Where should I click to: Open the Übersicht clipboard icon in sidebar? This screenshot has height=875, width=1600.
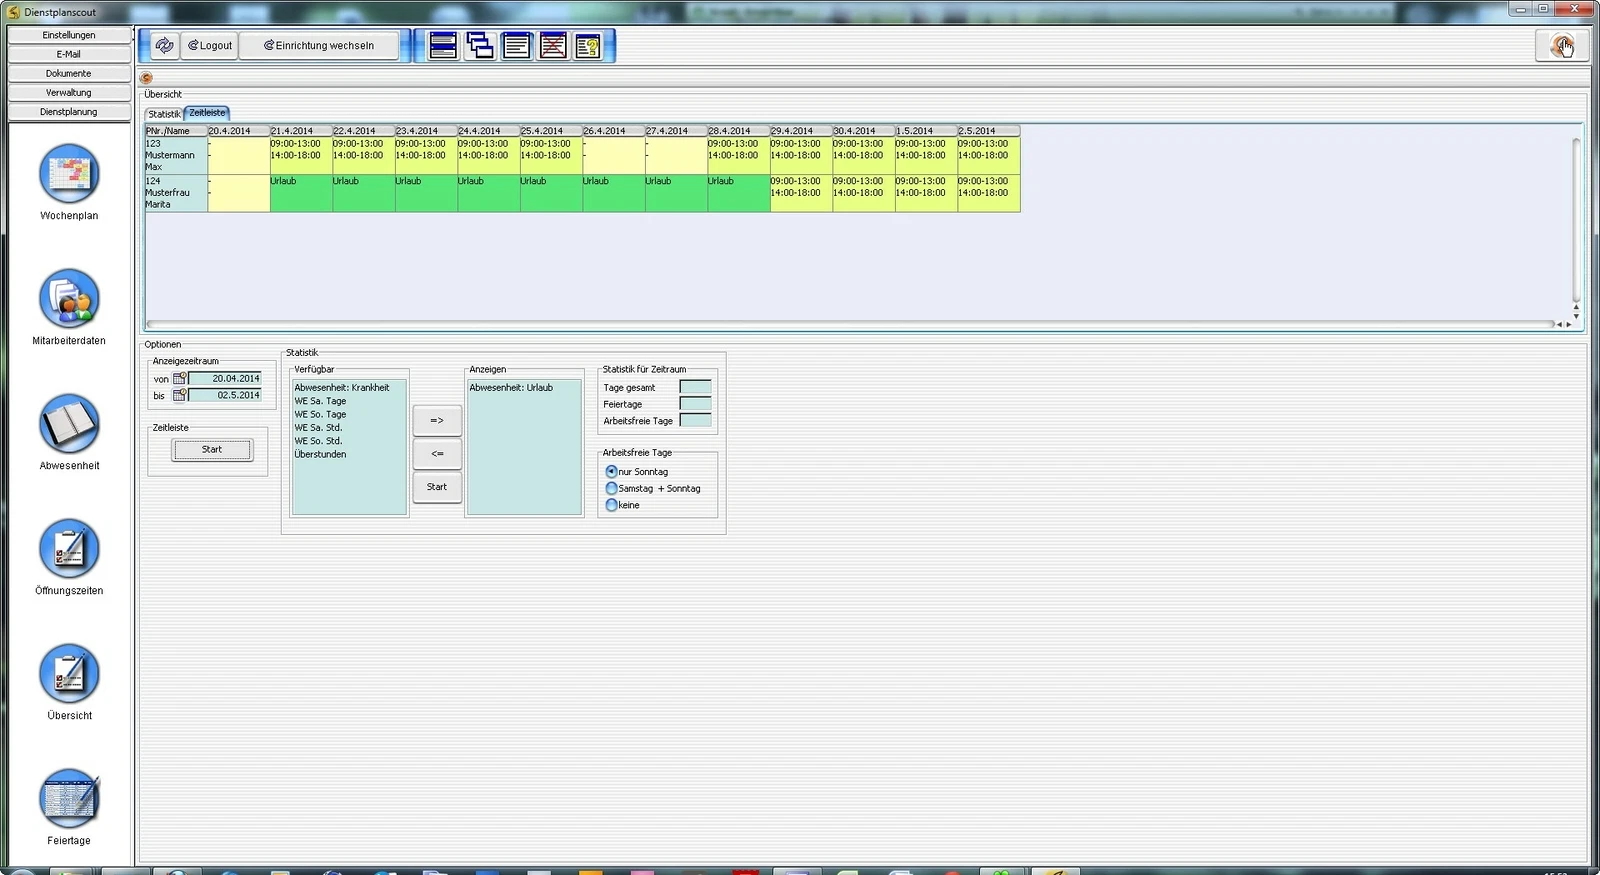point(69,673)
